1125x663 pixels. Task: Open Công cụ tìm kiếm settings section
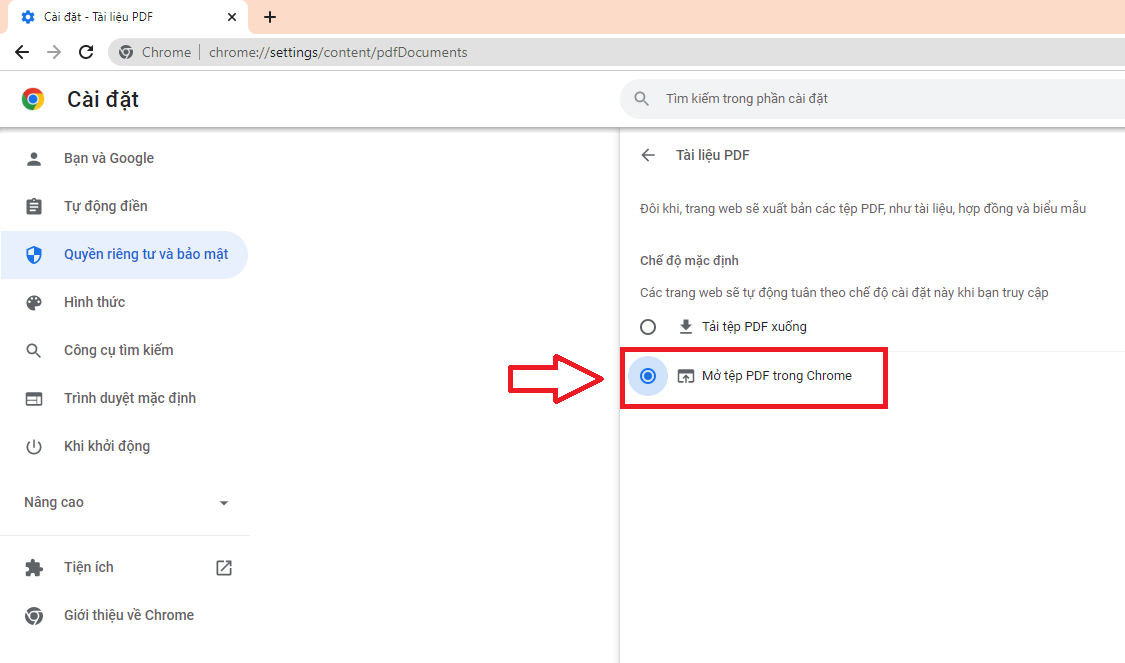coord(126,351)
